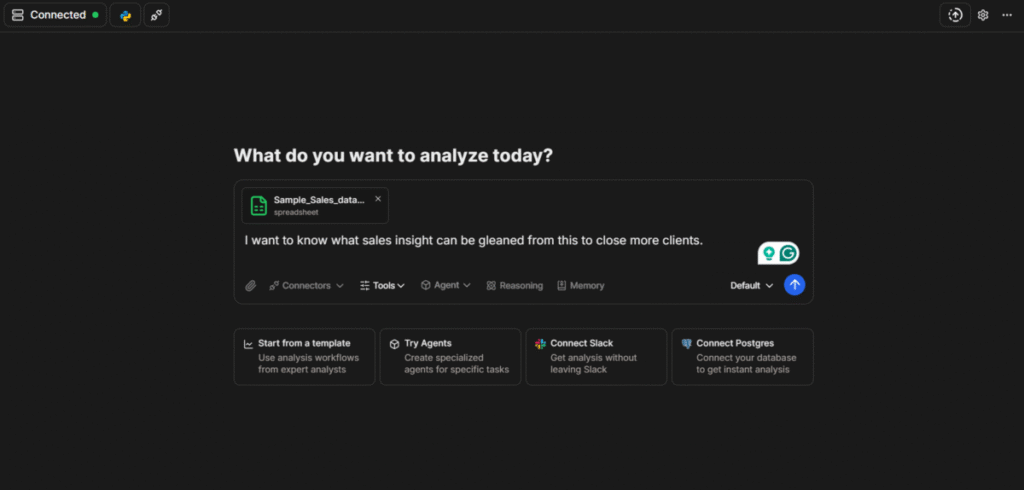Choose the Try Agents card
Viewport: 1024px width, 490px height.
(x=451, y=356)
